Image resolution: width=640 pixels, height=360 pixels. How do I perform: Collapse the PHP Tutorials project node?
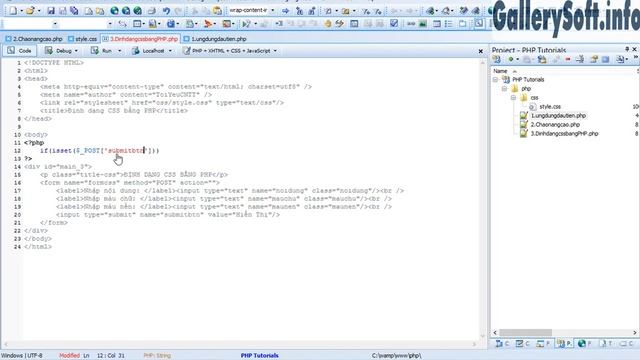[x=496, y=80]
